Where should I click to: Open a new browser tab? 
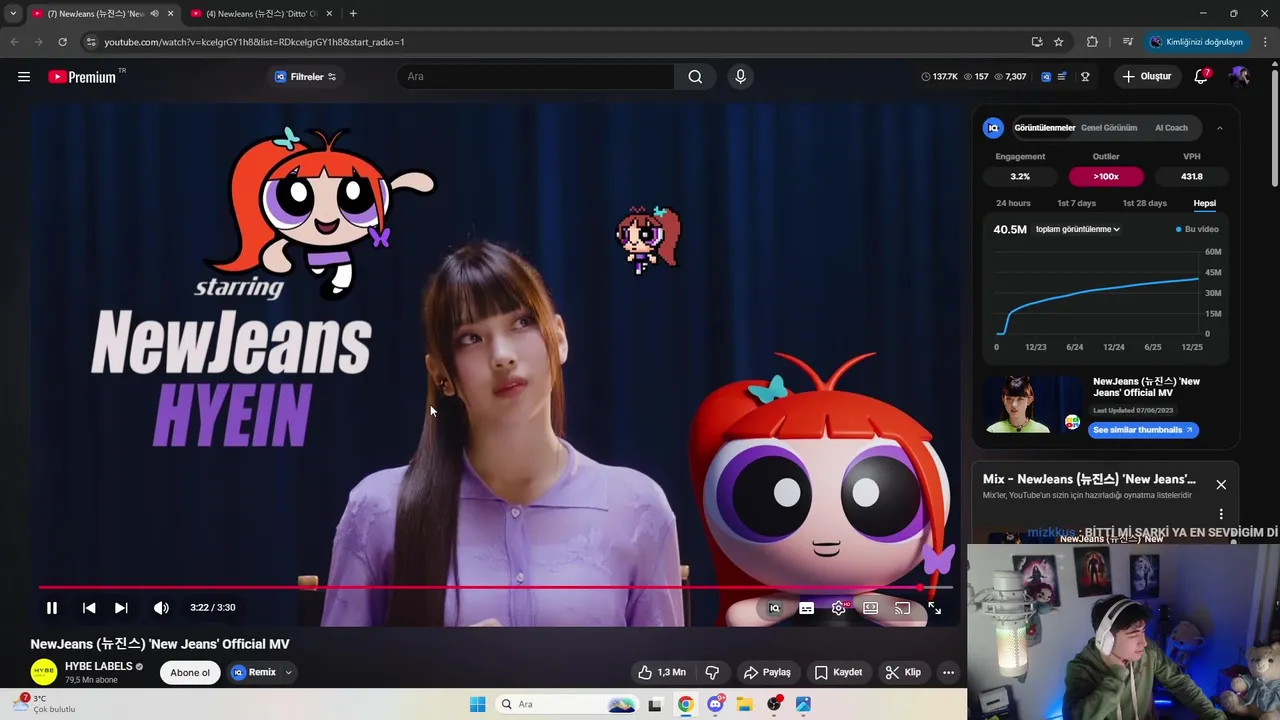353,14
